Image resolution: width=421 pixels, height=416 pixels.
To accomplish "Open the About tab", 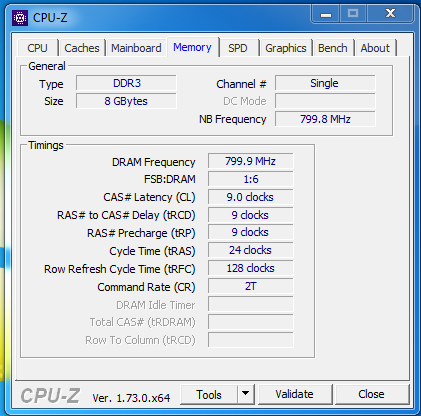I will (375, 48).
